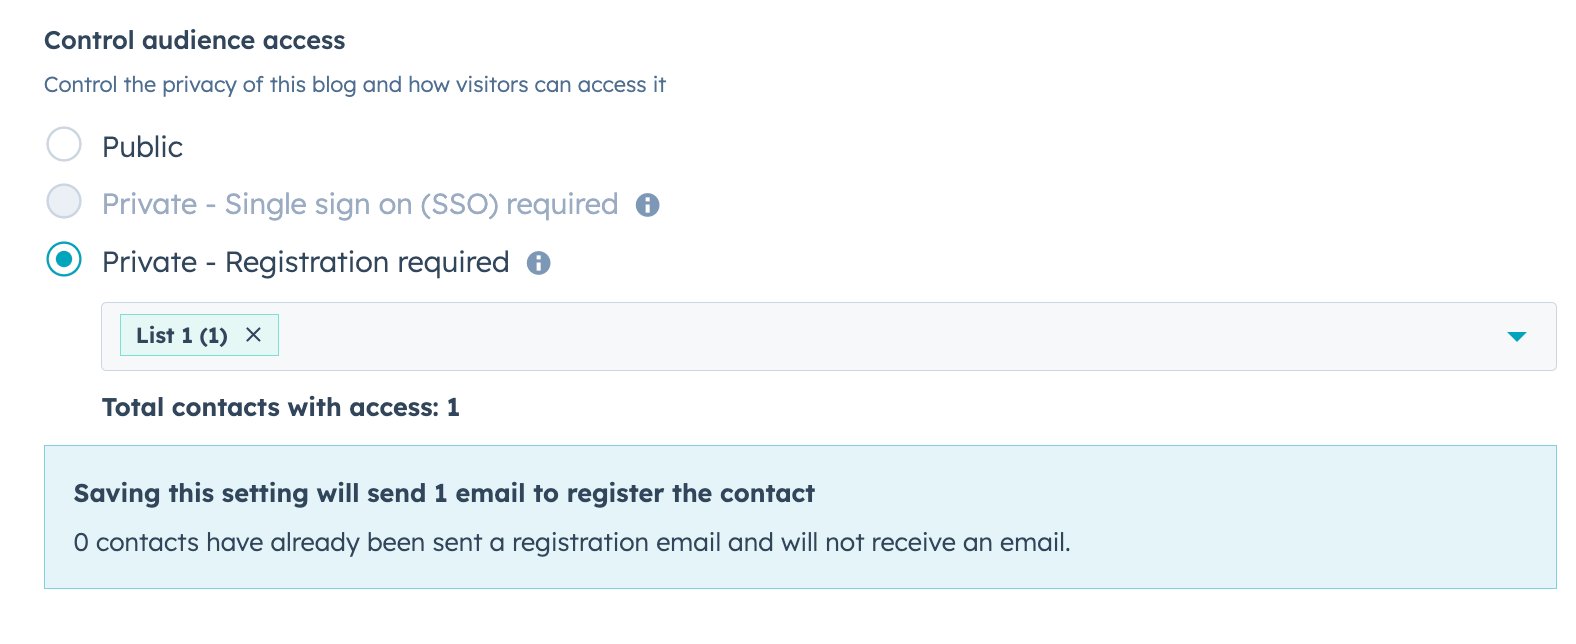Remove List 1 using its X icon
The width and height of the screenshot is (1576, 644).
tap(254, 335)
